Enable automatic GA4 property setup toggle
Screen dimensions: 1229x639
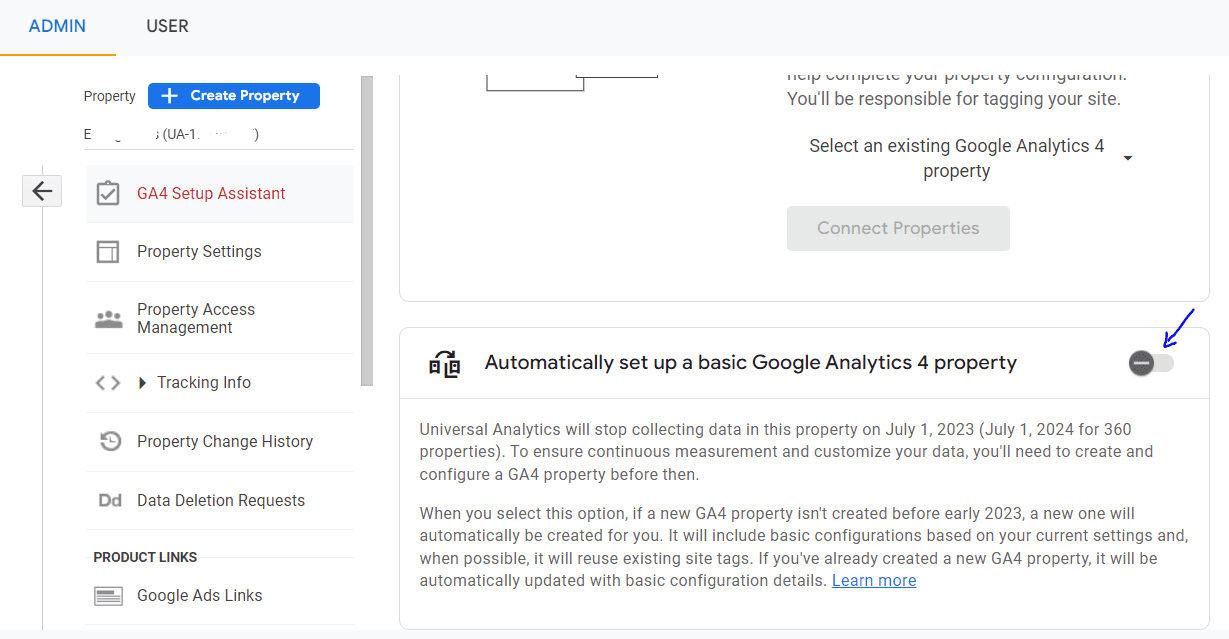tap(1150, 363)
